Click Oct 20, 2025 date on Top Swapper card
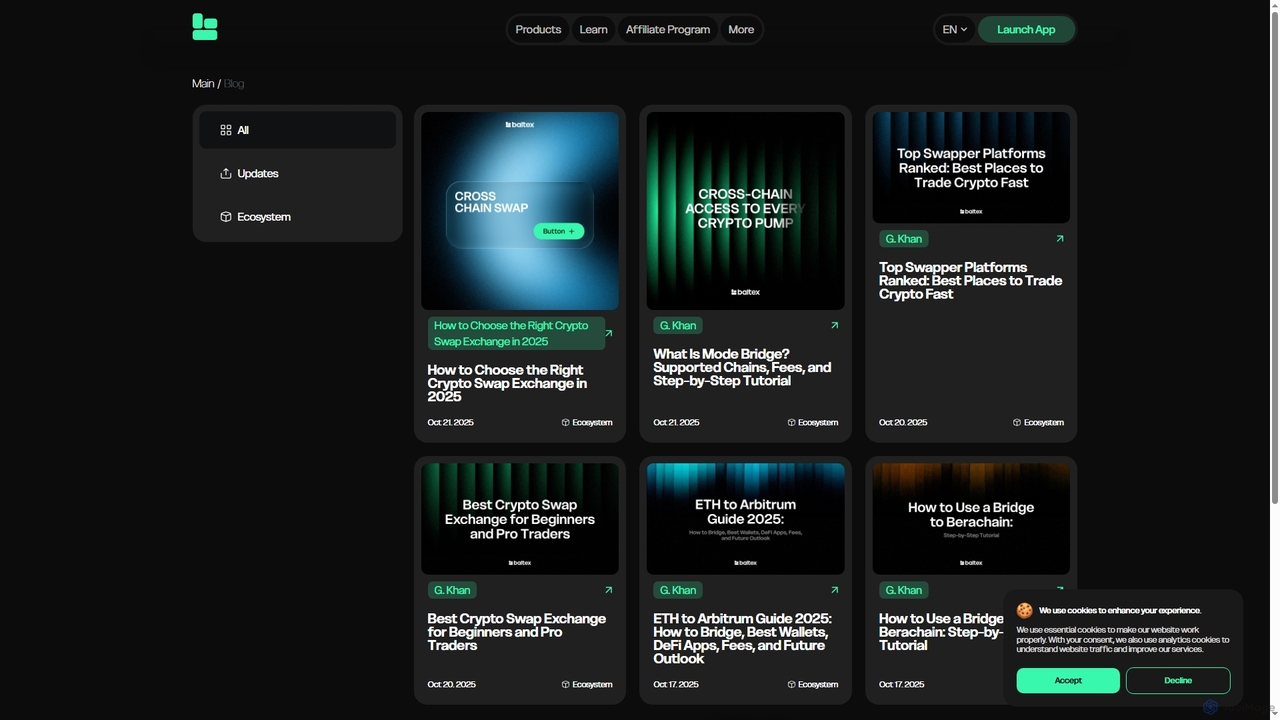Screen dimensions: 1280x720 click(903, 423)
